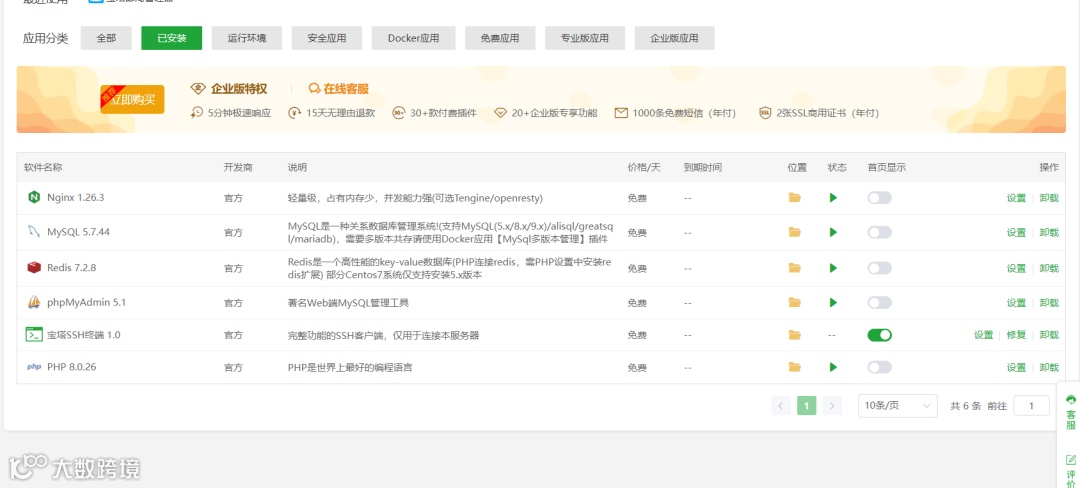Click the phpMyAdmin sailboat icon

pos(34,301)
